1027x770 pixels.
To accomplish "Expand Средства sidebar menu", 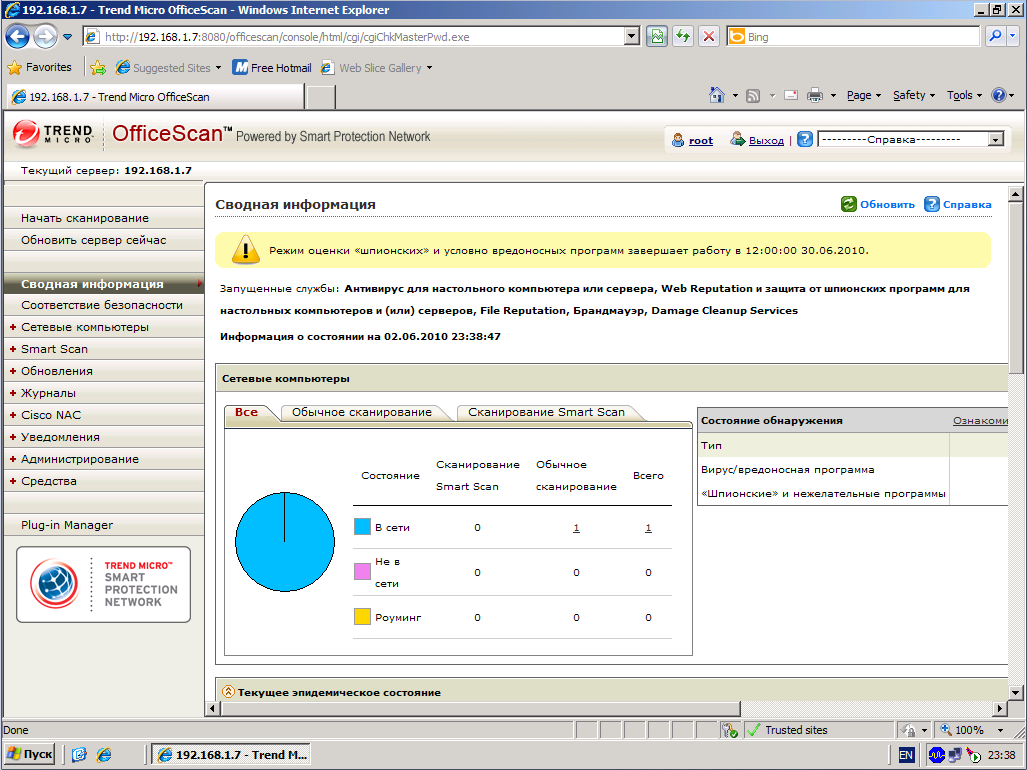I will click(x=104, y=481).
